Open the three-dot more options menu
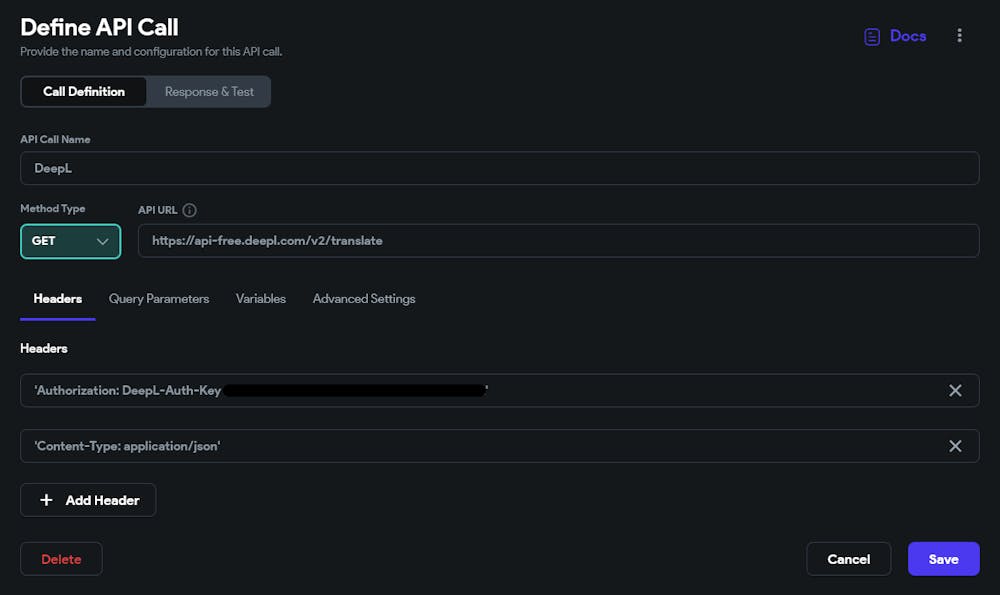1000x595 pixels. pyautogui.click(x=959, y=36)
